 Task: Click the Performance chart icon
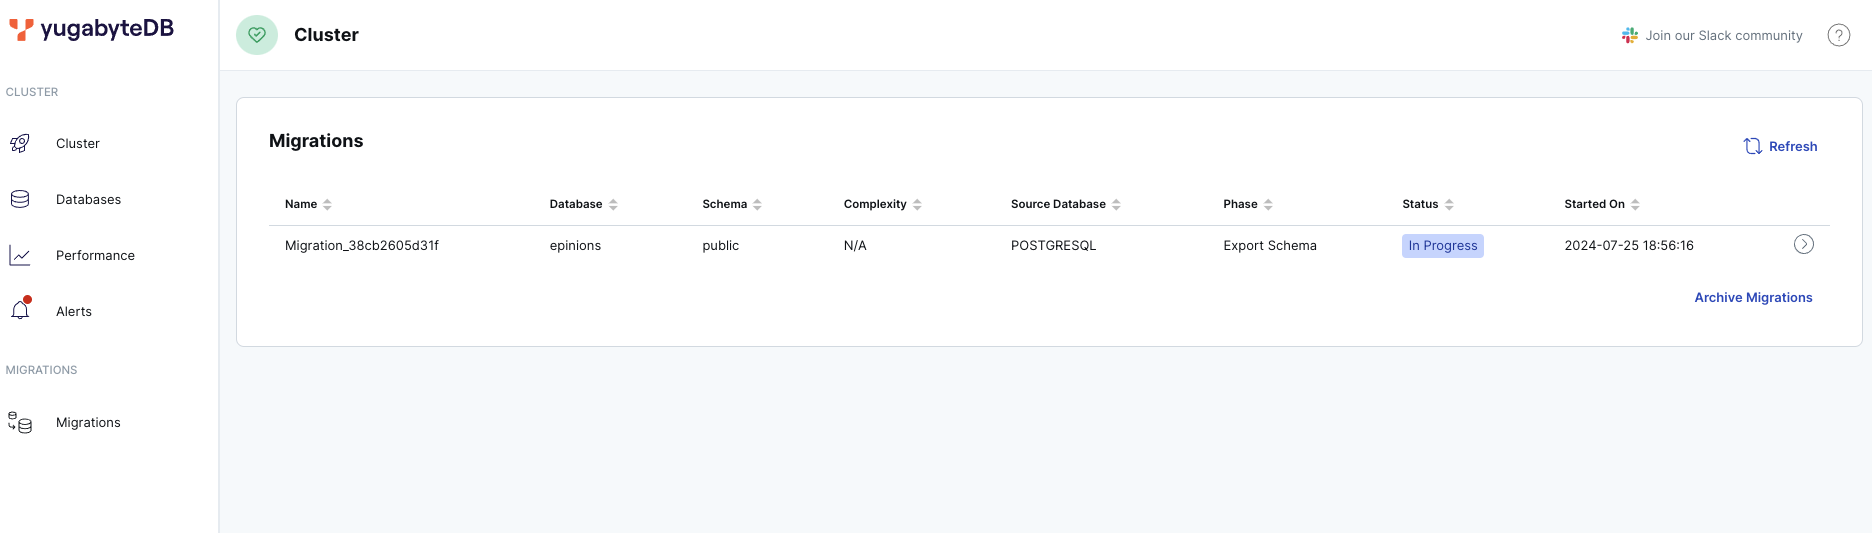[x=20, y=256]
